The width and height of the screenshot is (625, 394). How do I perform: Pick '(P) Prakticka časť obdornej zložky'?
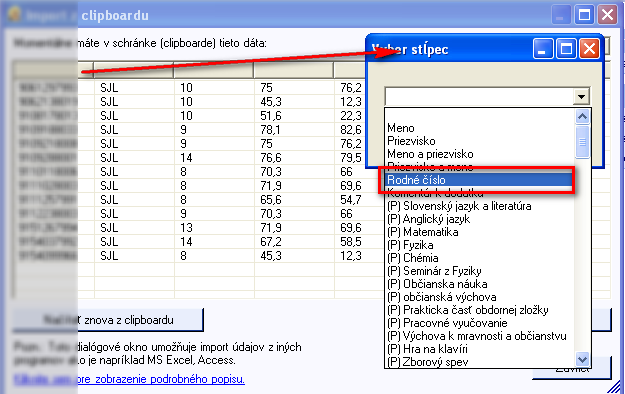pyautogui.click(x=468, y=310)
